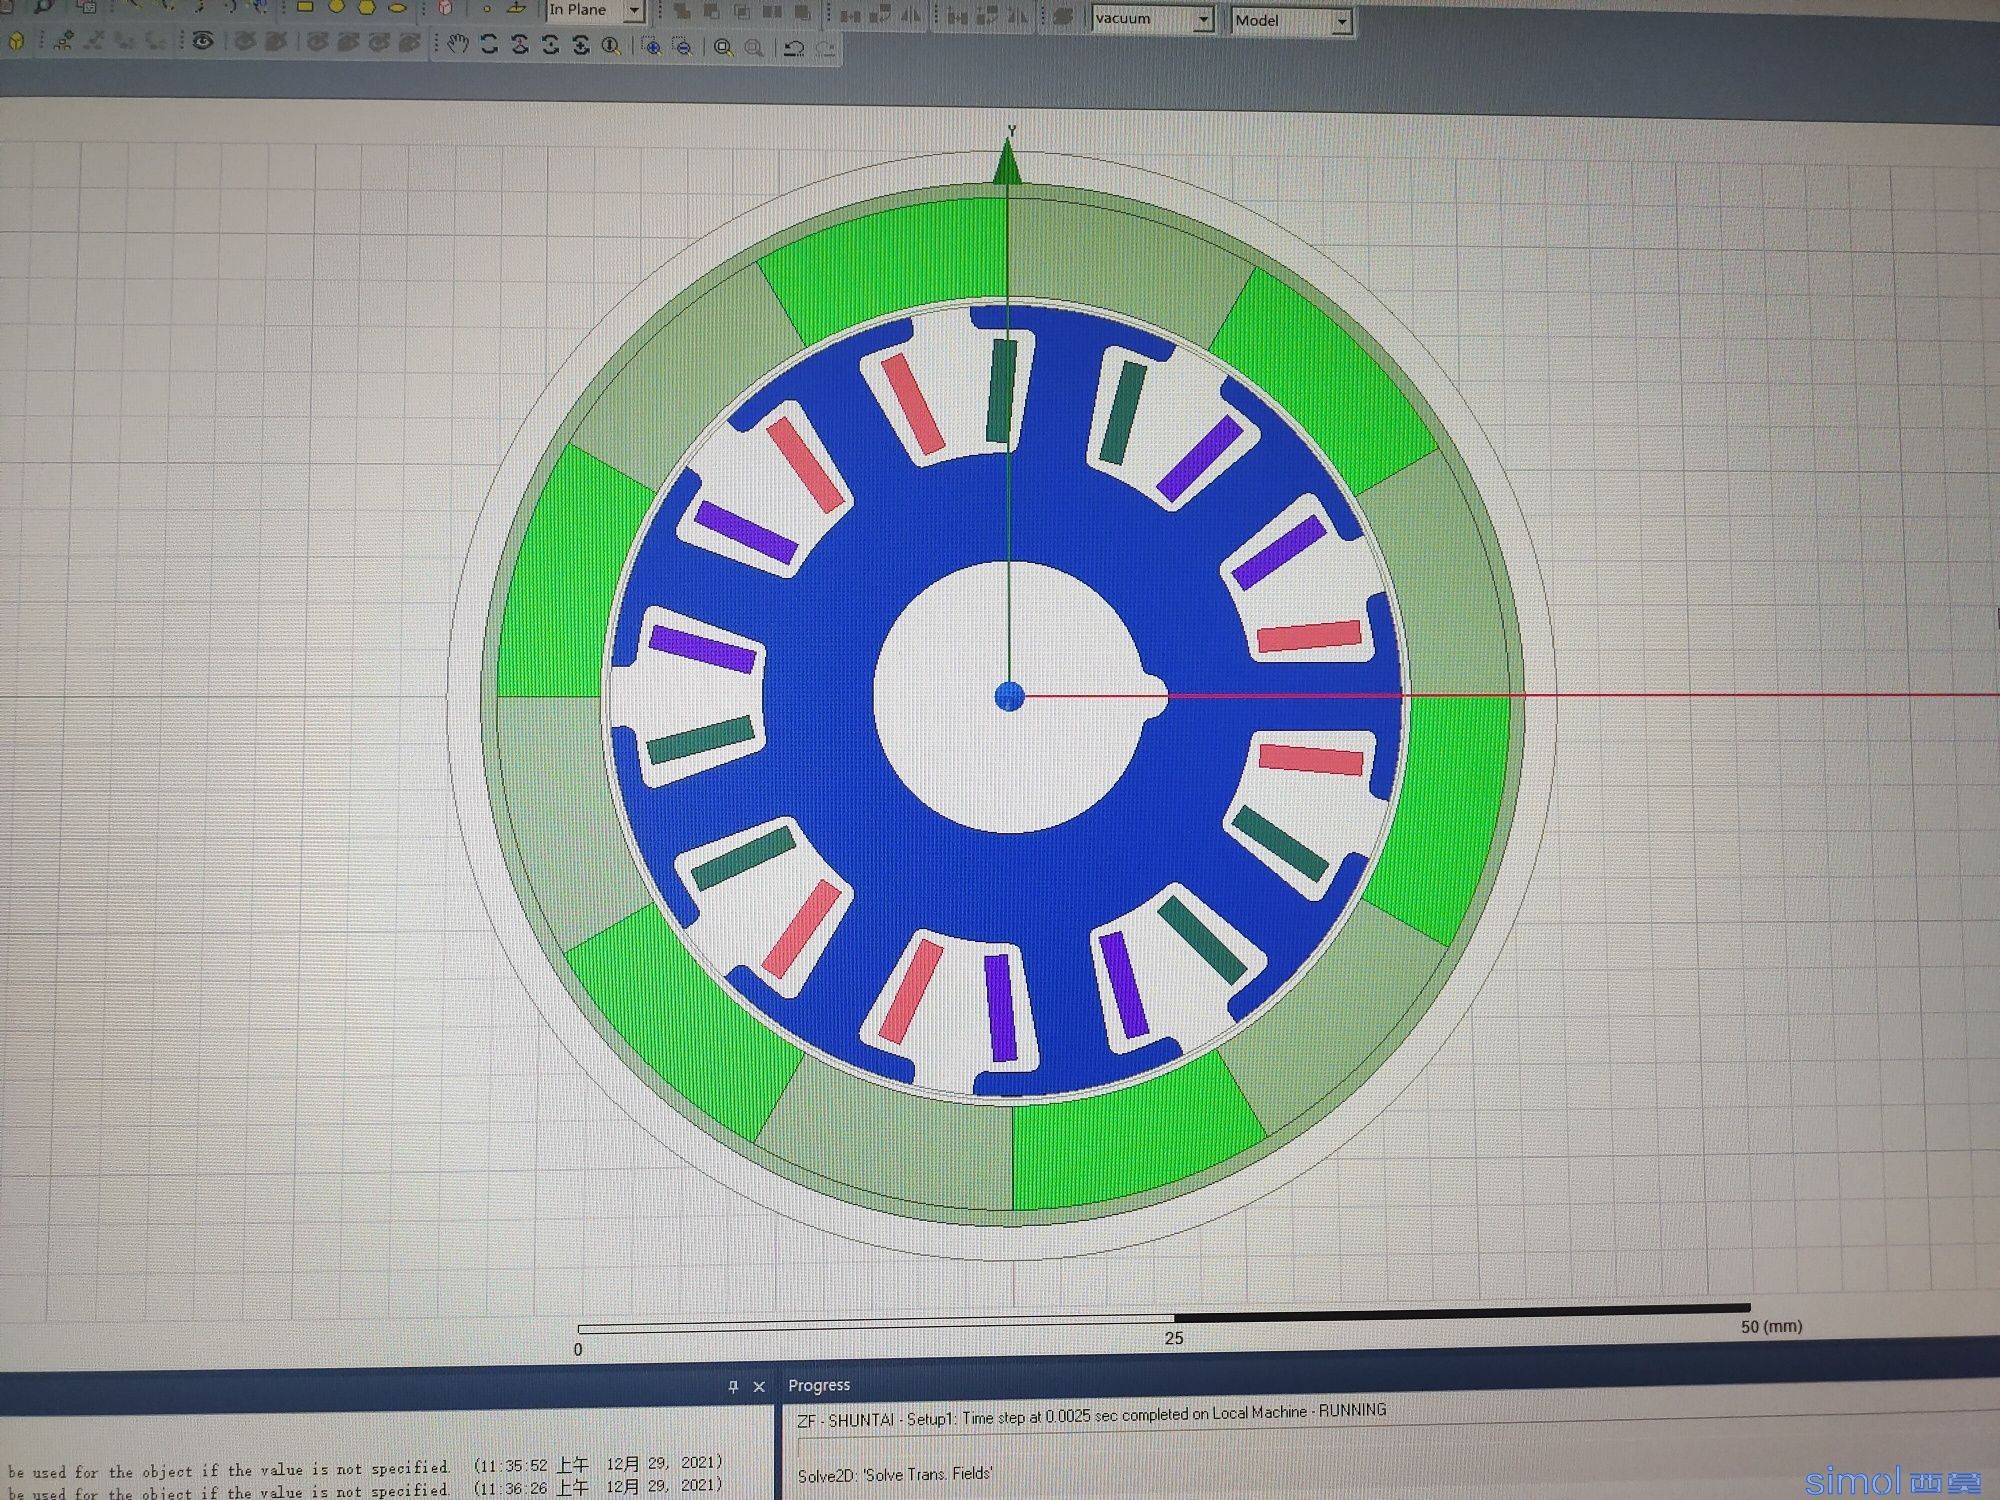
Task: Select the Pan hand tool
Action: pyautogui.click(x=457, y=44)
